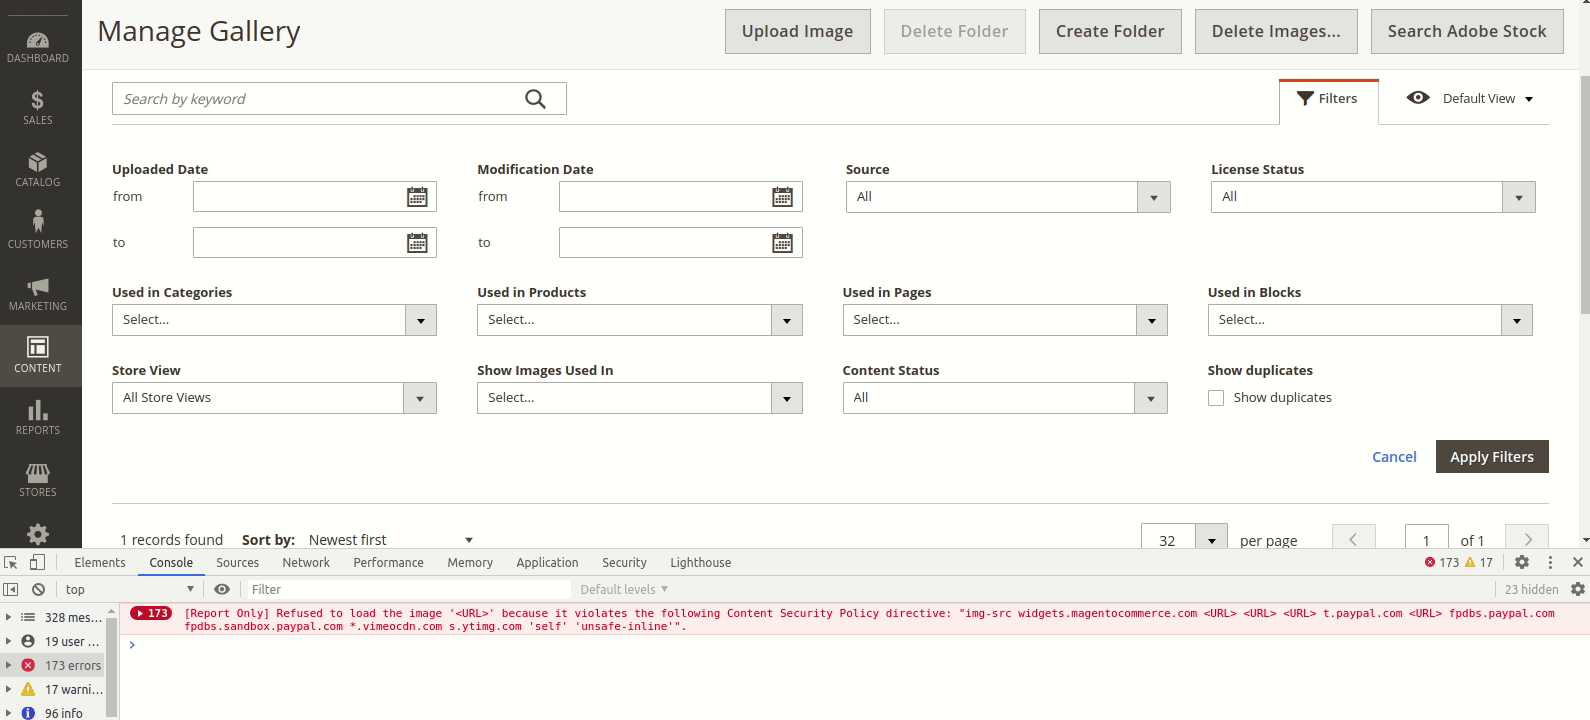
Task: Open Show Images Used In select
Action: [640, 398]
